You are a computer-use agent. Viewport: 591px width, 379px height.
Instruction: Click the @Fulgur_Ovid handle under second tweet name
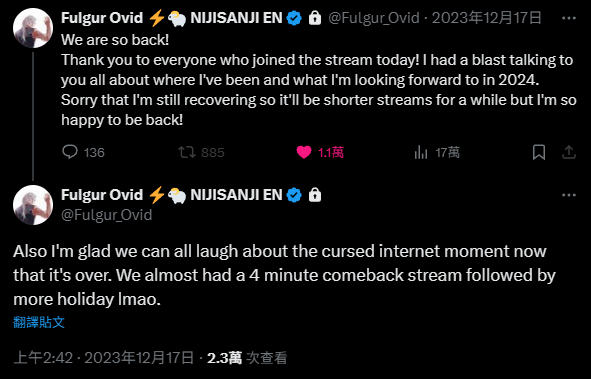107,215
